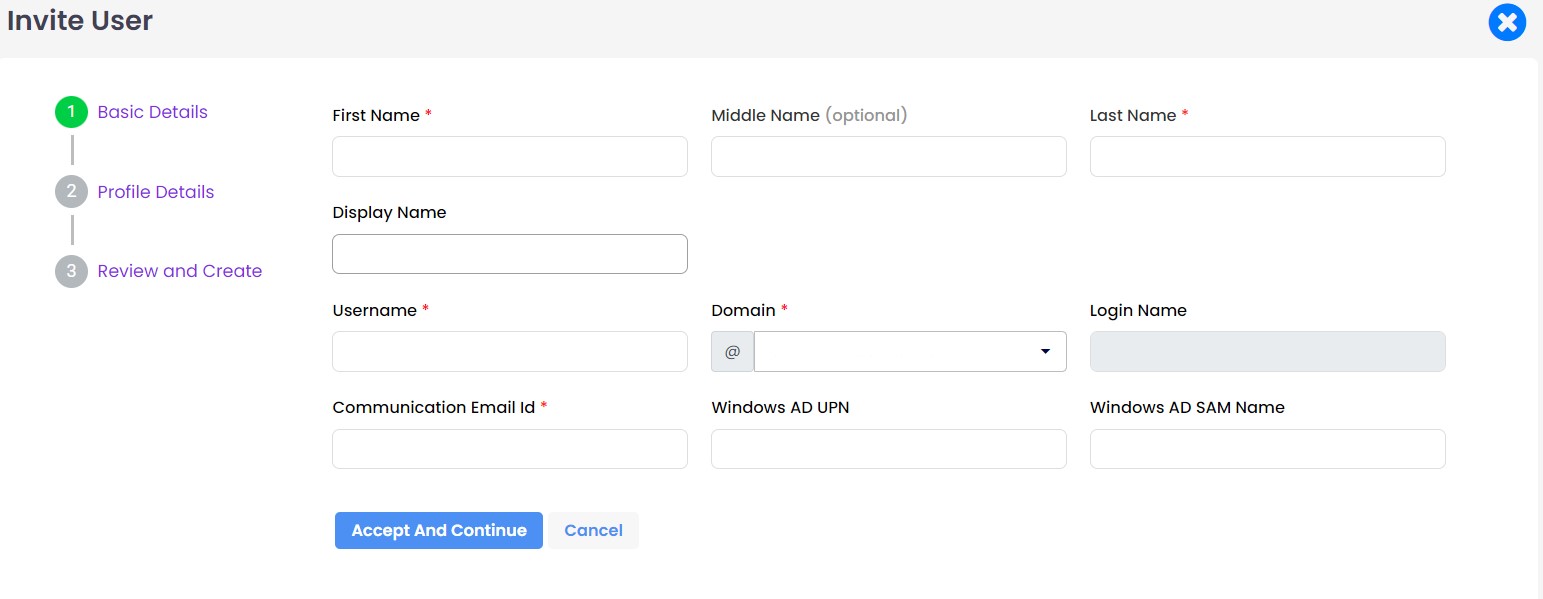
Task: Activate the Username input box
Action: click(510, 352)
